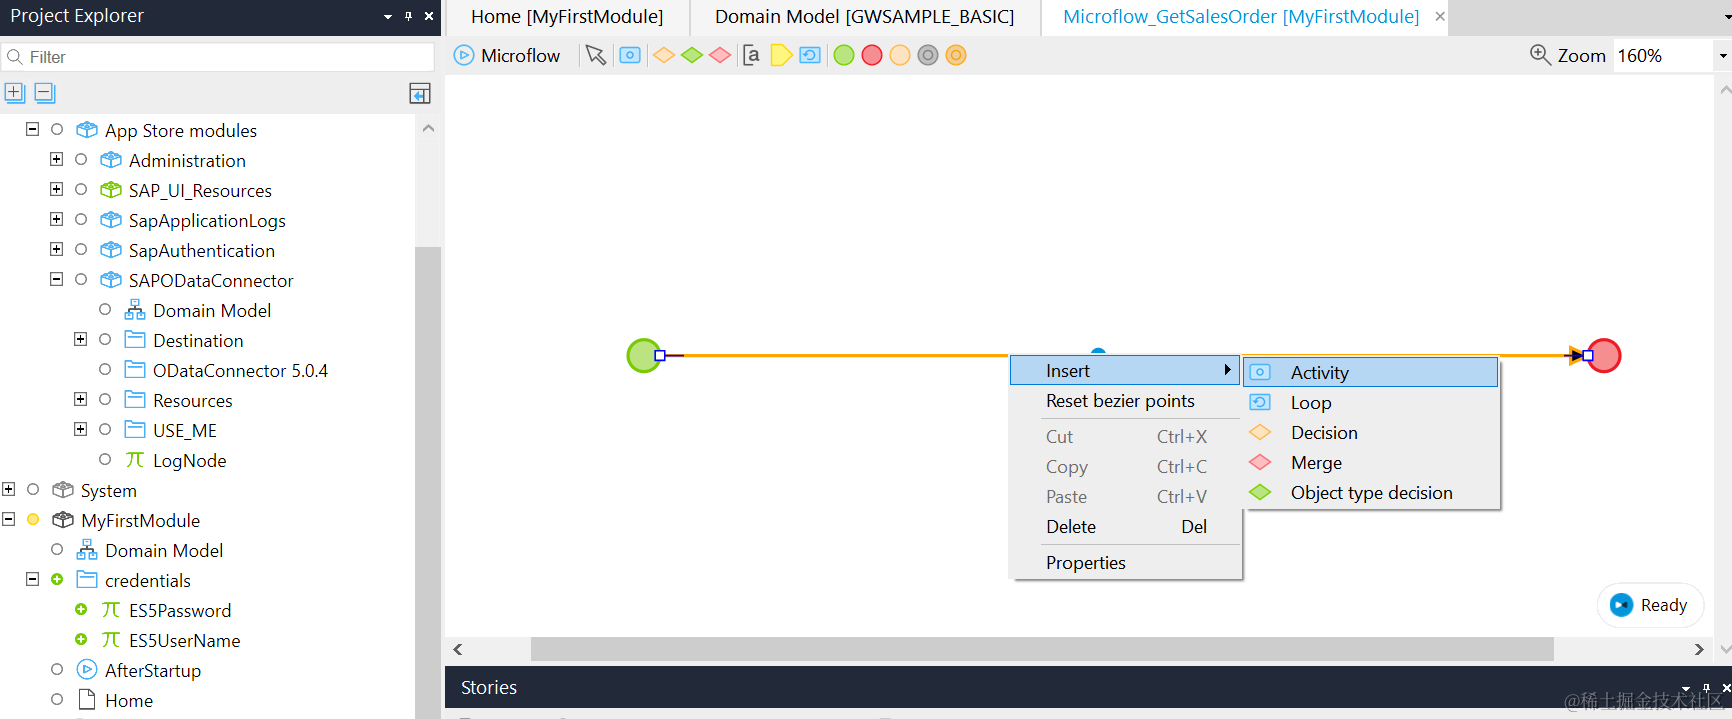The height and width of the screenshot is (719, 1732).
Task: Select the pointer selection tool in toolbar
Action: click(596, 55)
